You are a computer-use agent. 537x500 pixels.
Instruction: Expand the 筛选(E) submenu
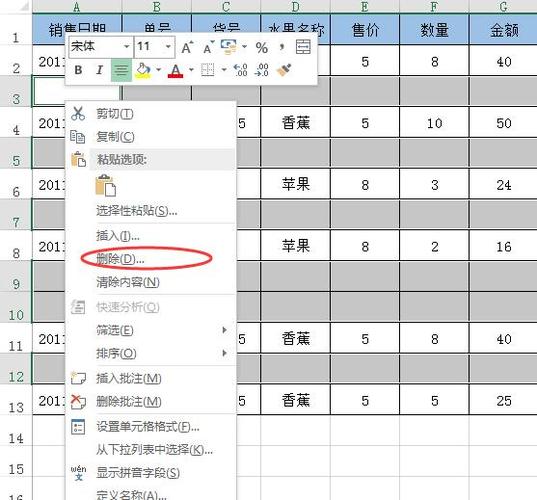151,330
